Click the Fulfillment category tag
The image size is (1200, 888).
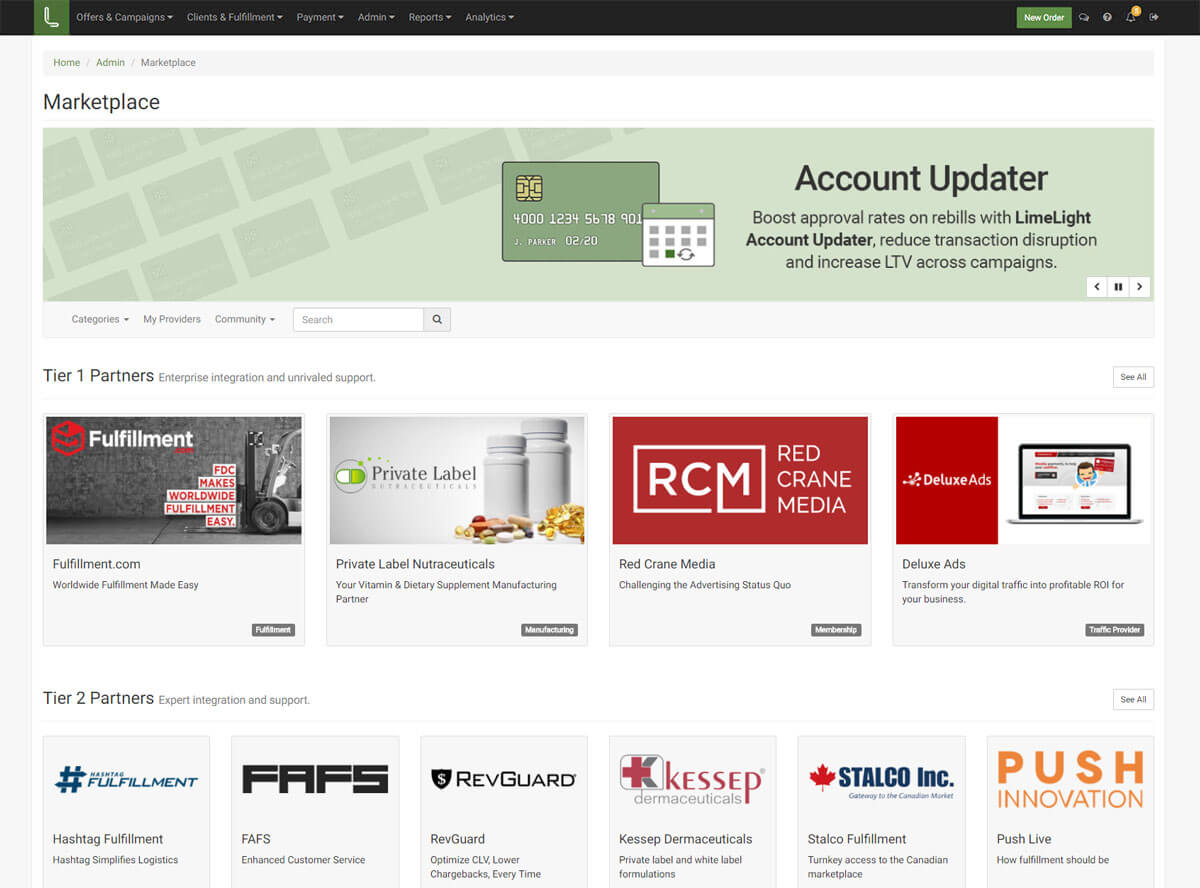(273, 630)
